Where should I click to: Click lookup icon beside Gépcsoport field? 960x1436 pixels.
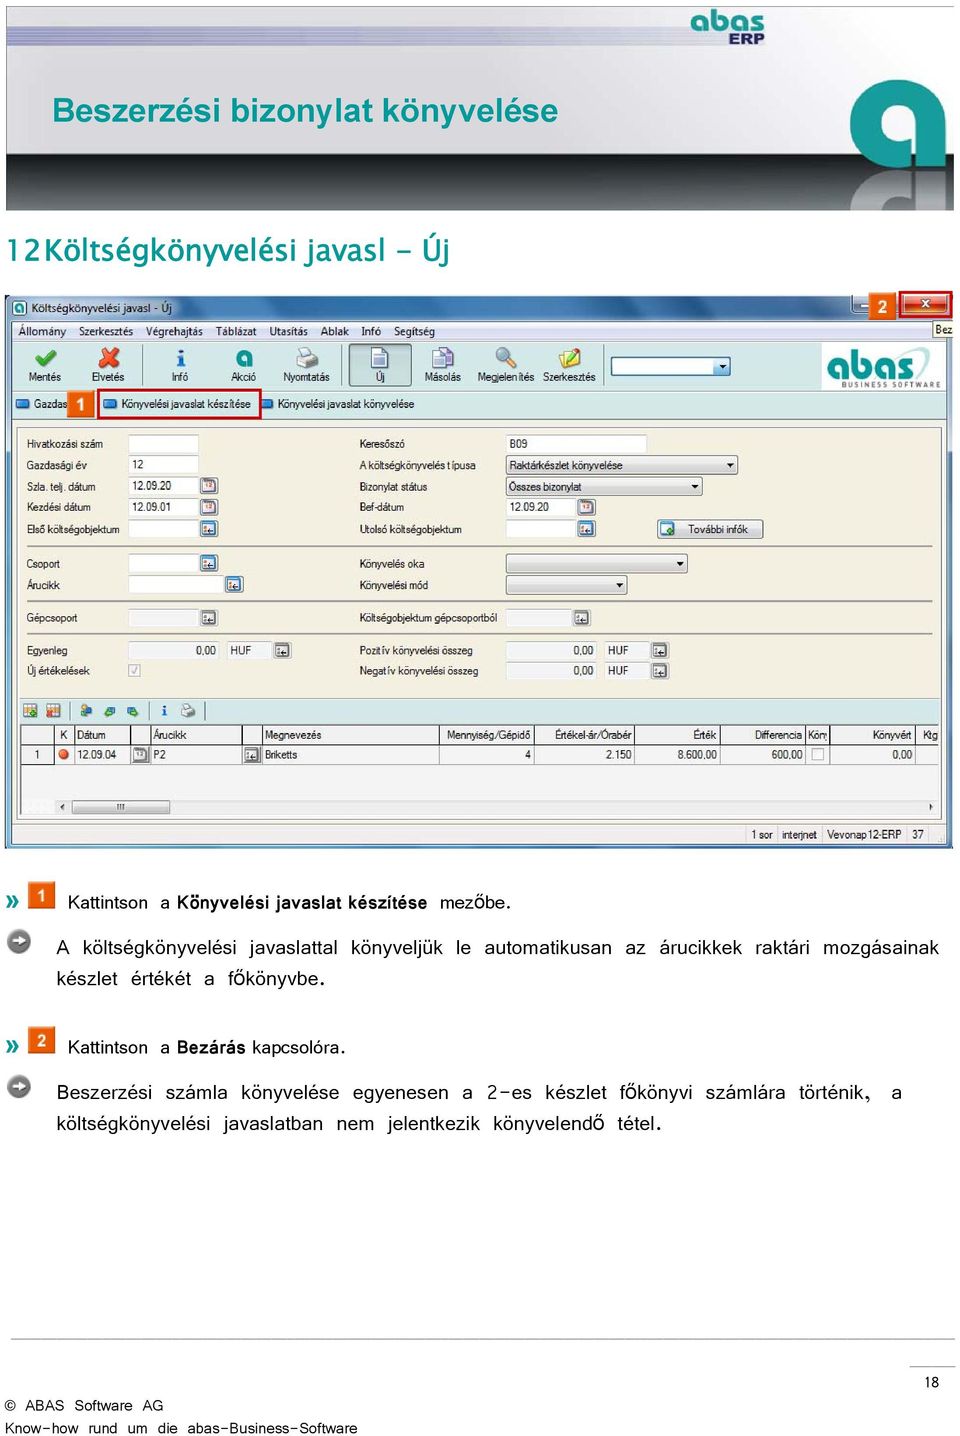coord(209,618)
